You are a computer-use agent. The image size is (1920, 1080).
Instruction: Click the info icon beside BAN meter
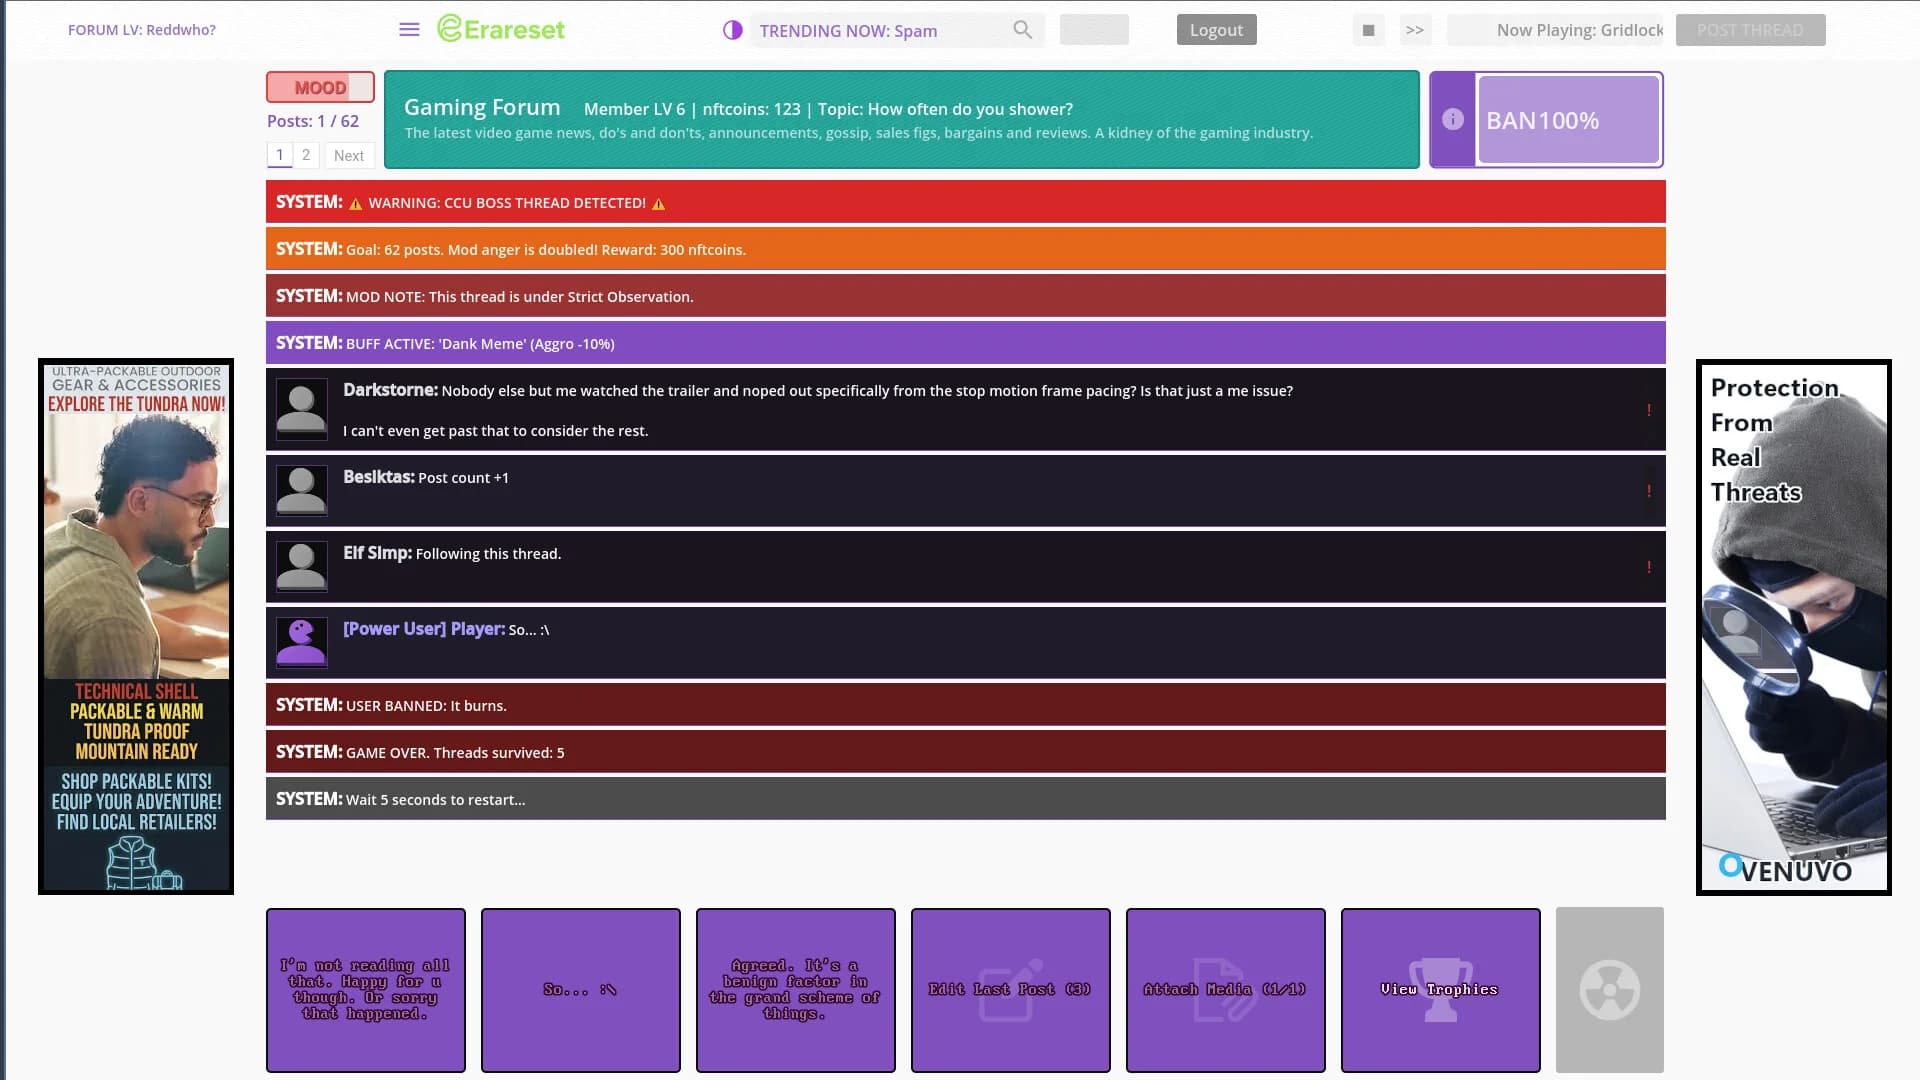pyautogui.click(x=1453, y=120)
